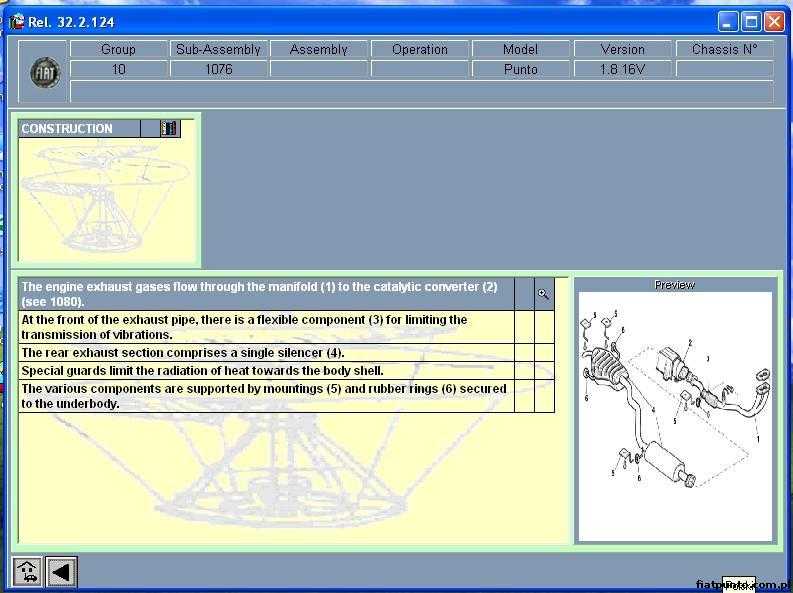Click the home car icon button
The width and height of the screenshot is (793, 593).
coord(27,572)
